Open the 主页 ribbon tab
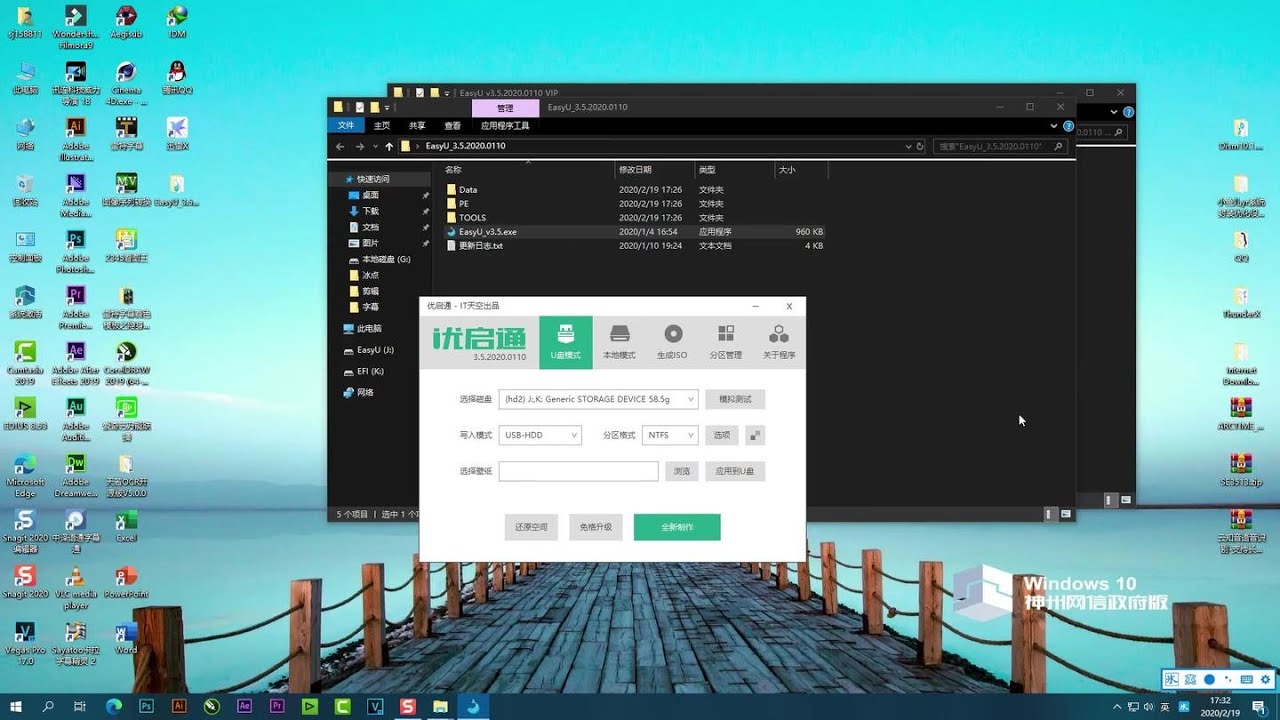 click(382, 126)
